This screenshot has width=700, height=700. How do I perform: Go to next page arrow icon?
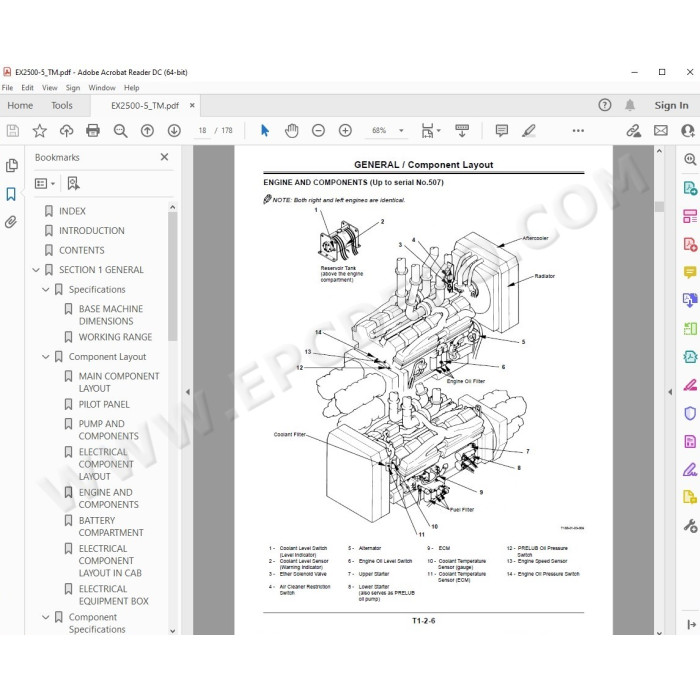(x=174, y=131)
